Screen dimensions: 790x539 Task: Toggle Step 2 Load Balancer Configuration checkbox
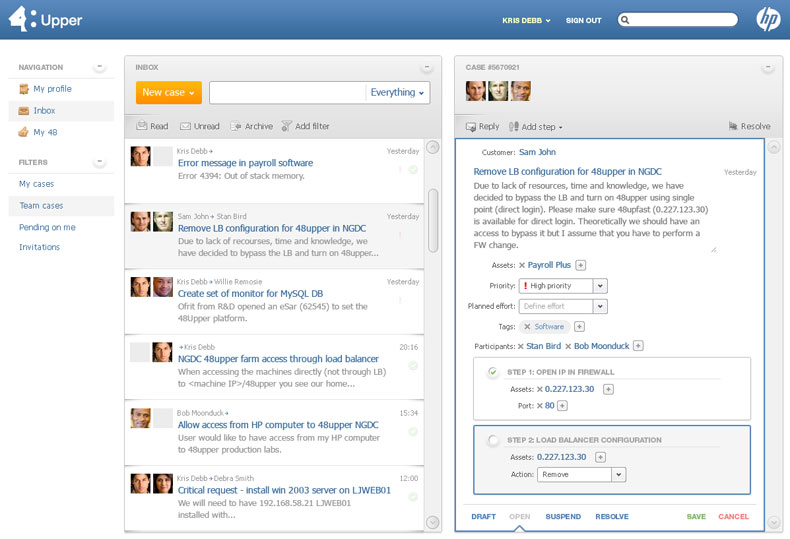click(x=493, y=440)
